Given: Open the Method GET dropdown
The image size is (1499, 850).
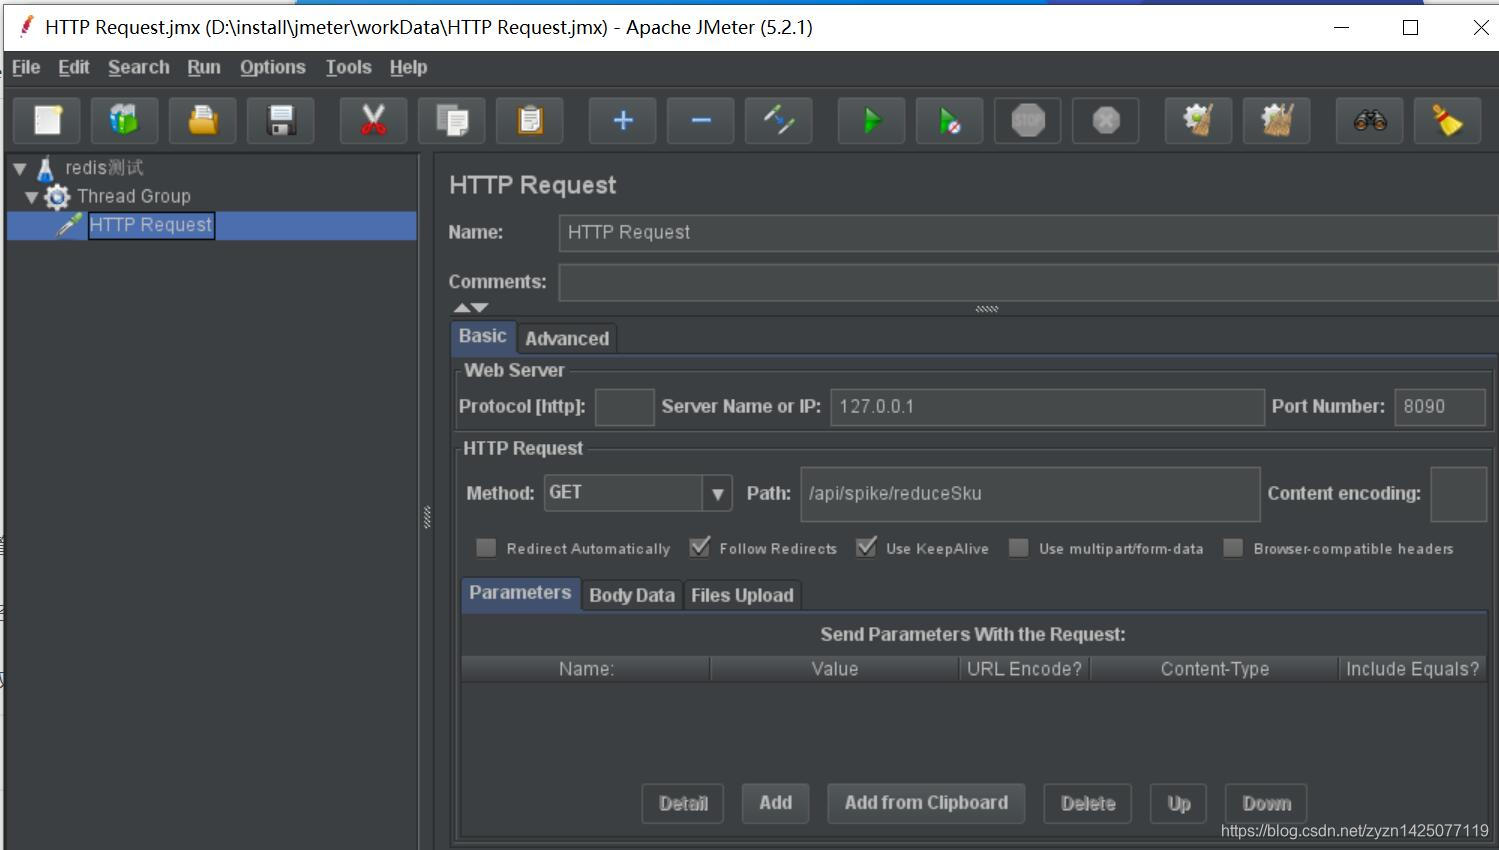Looking at the screenshot, I should coord(717,493).
